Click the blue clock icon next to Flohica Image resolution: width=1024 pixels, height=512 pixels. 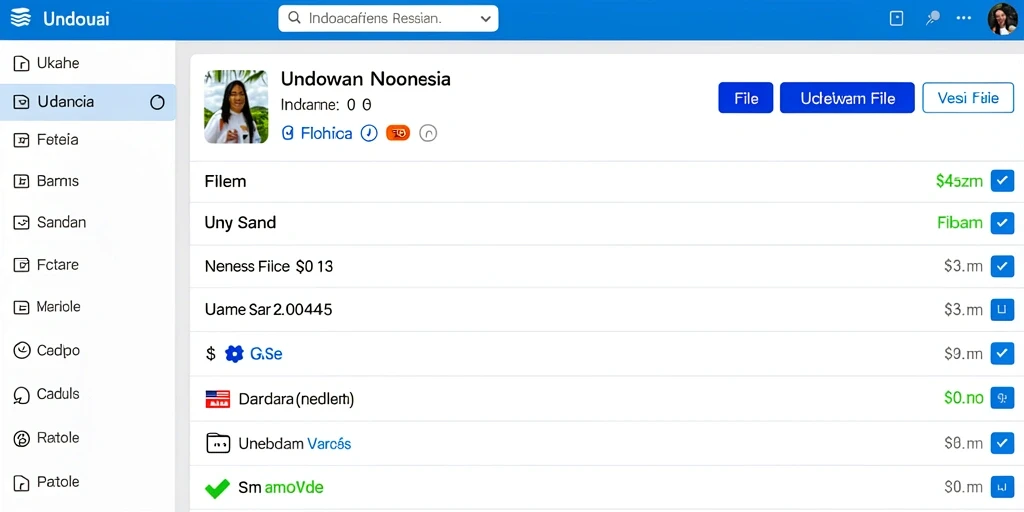pos(369,133)
